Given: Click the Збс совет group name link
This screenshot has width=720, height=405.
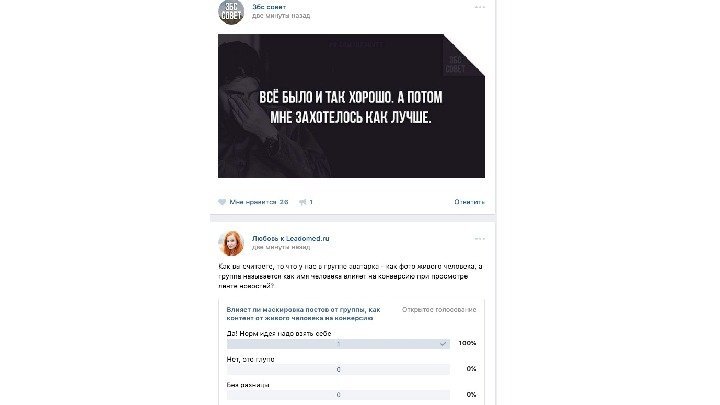Looking at the screenshot, I should [x=269, y=7].
